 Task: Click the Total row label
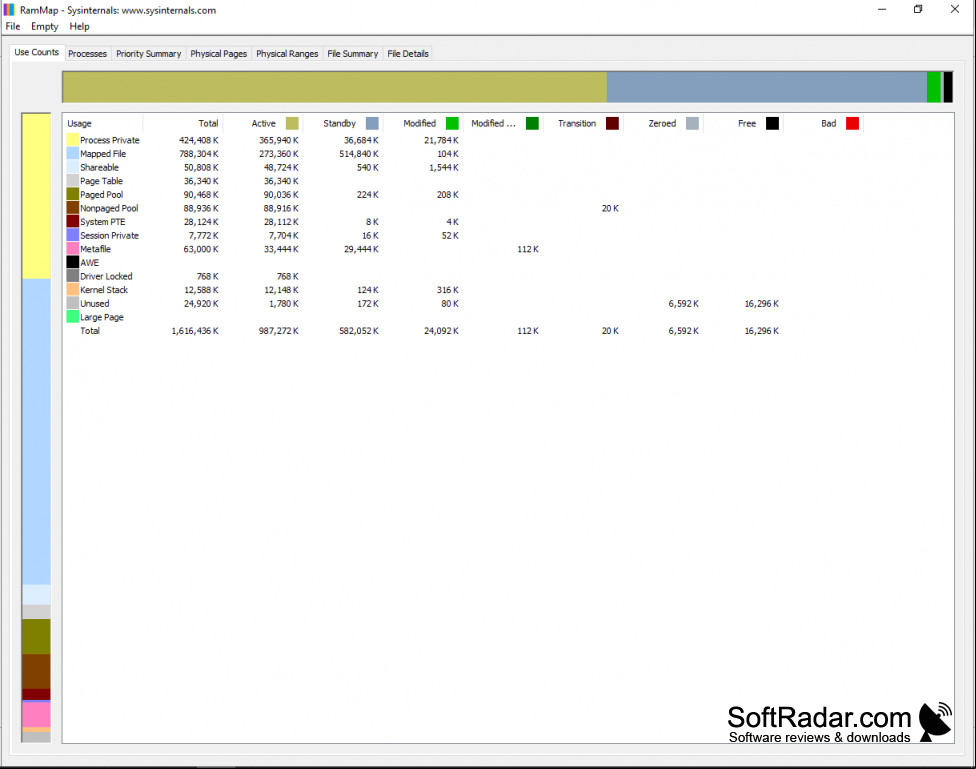click(x=90, y=331)
